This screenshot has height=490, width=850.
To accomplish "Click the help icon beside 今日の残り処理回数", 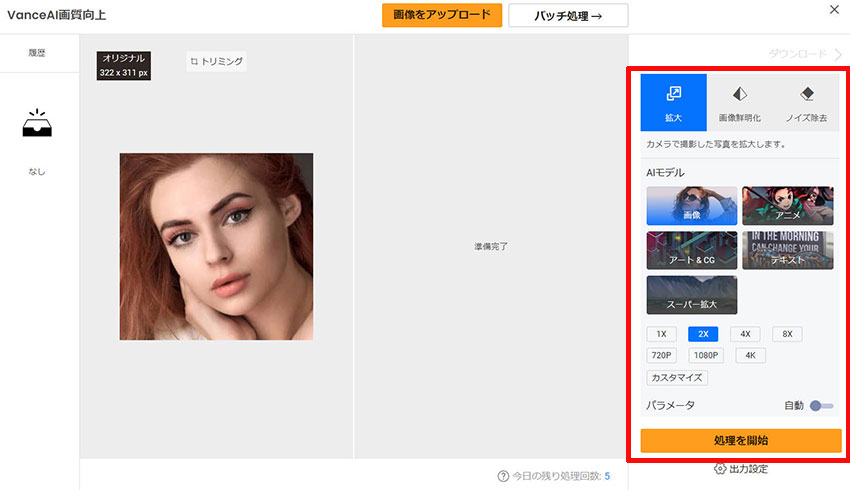I will tap(503, 476).
